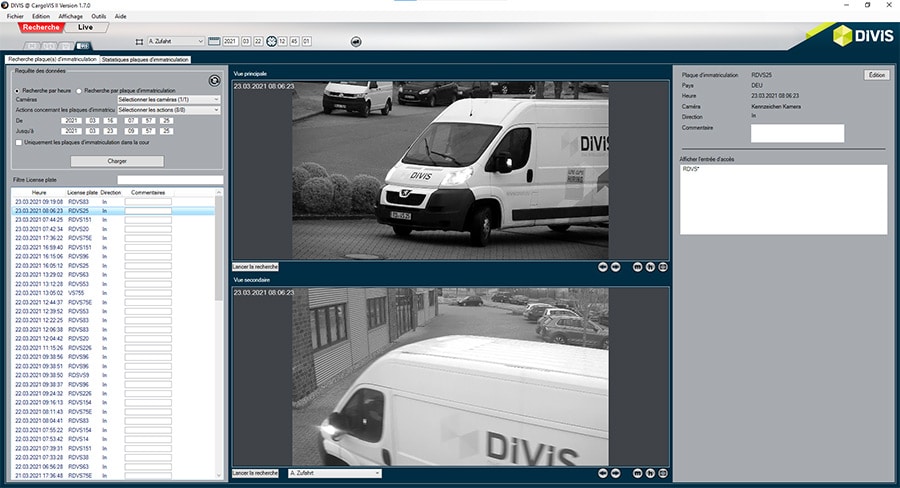This screenshot has height=488, width=900.
Task: Open the Outils menu
Action: (x=99, y=16)
